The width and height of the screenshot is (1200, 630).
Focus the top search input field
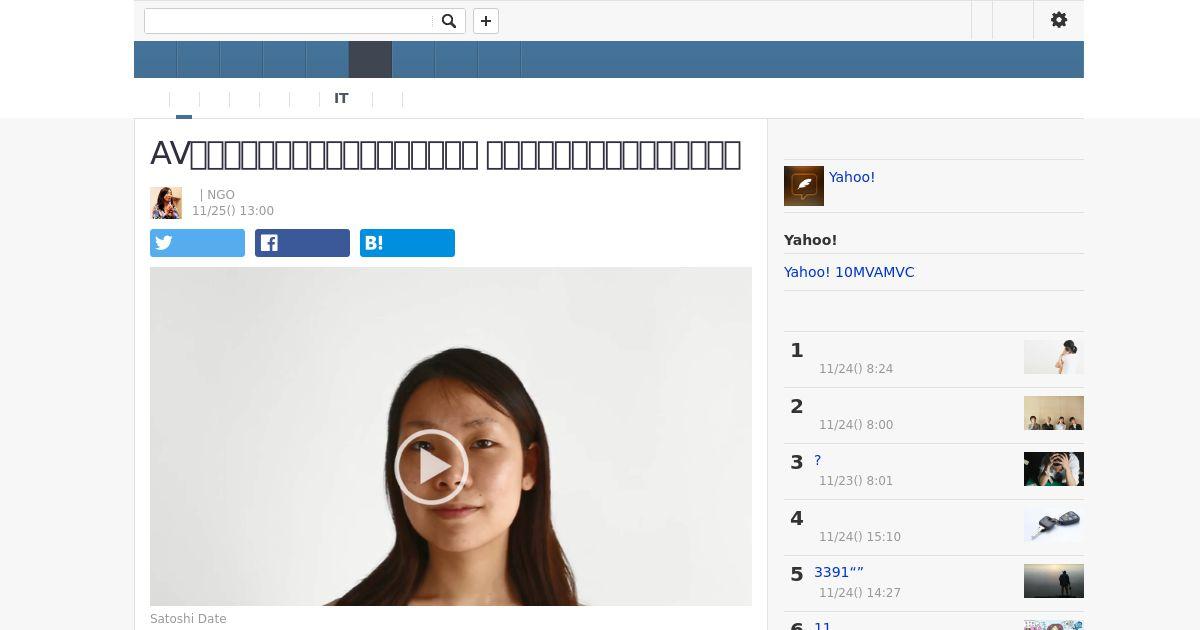[289, 21]
